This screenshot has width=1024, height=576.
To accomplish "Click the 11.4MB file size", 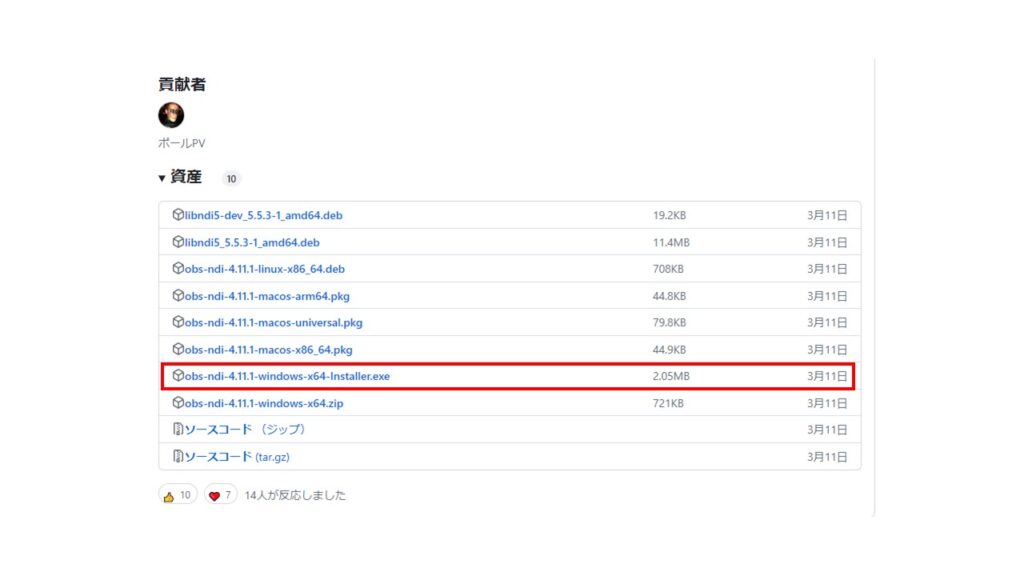I will (x=671, y=242).
